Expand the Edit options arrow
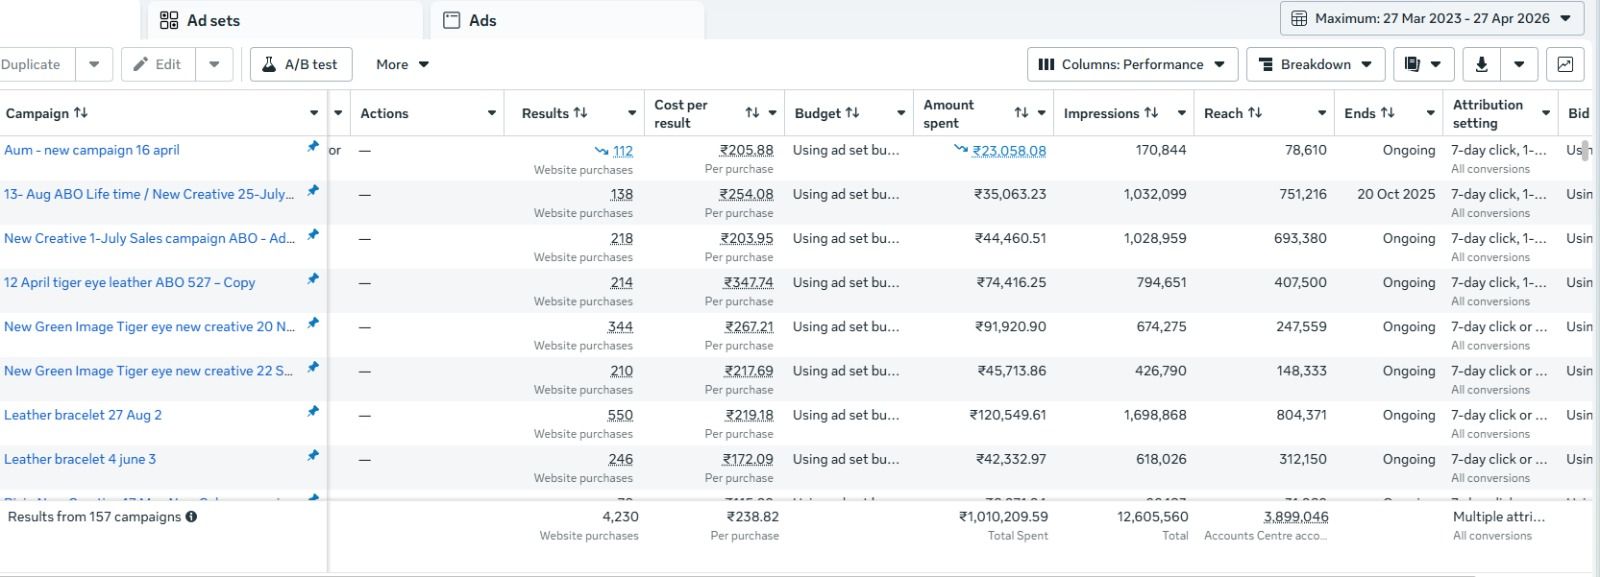Screen dimensions: 1600x577 coord(214,64)
